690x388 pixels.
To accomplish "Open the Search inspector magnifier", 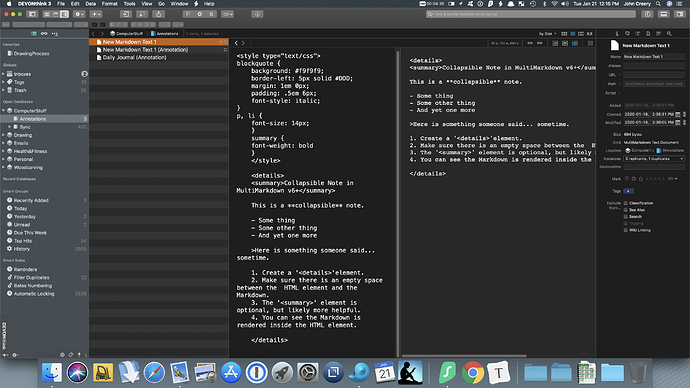I will [x=669, y=33].
